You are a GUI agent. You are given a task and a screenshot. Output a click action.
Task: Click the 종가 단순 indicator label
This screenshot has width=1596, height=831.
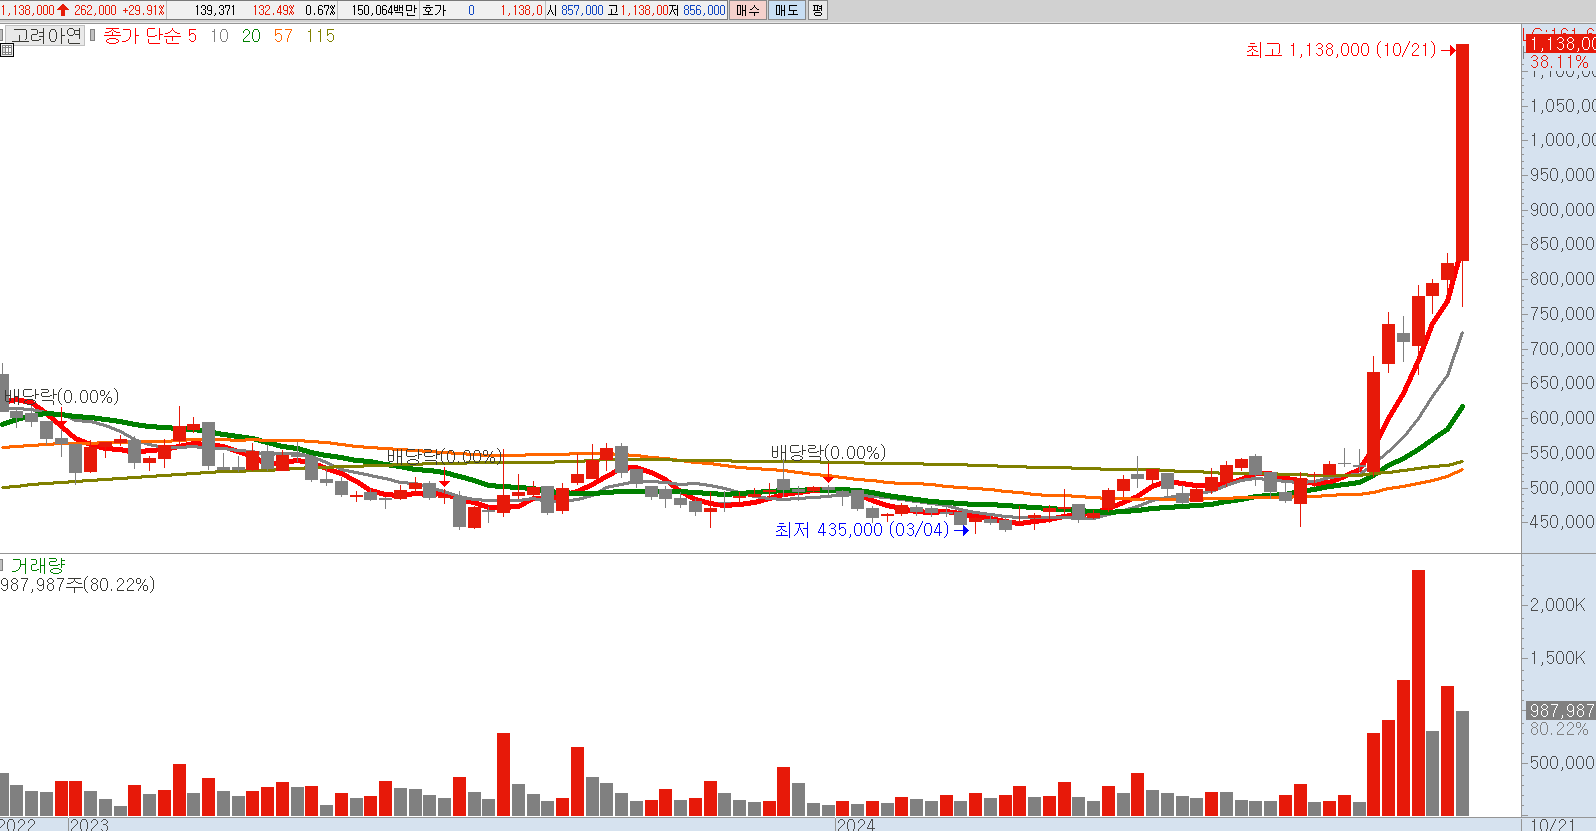(142, 36)
